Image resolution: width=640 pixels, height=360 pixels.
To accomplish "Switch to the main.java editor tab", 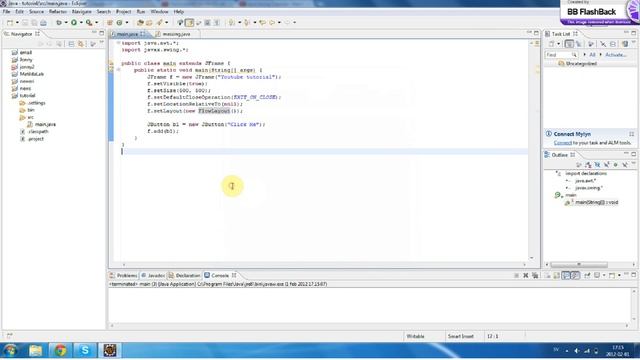I will [x=127, y=34].
